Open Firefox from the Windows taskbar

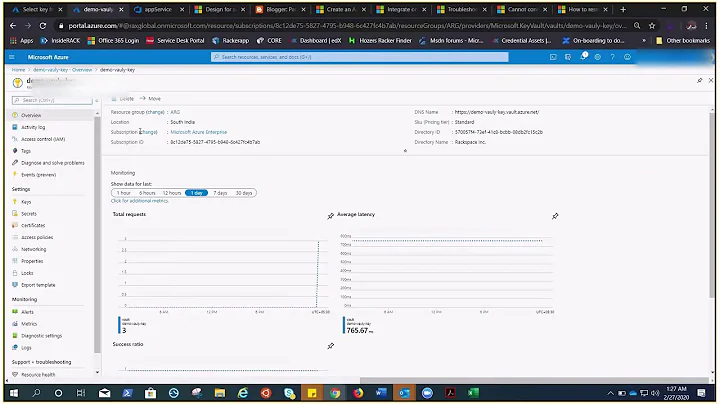pyautogui.click(x=358, y=393)
